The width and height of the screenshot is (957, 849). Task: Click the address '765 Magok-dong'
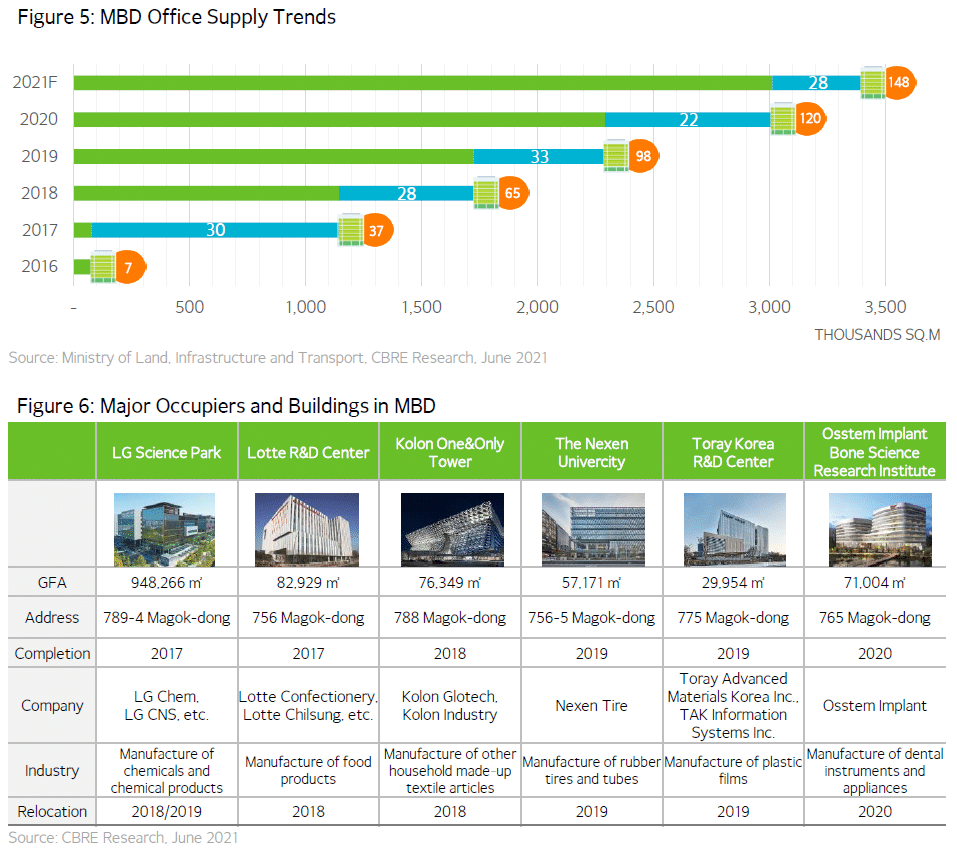tap(875, 618)
